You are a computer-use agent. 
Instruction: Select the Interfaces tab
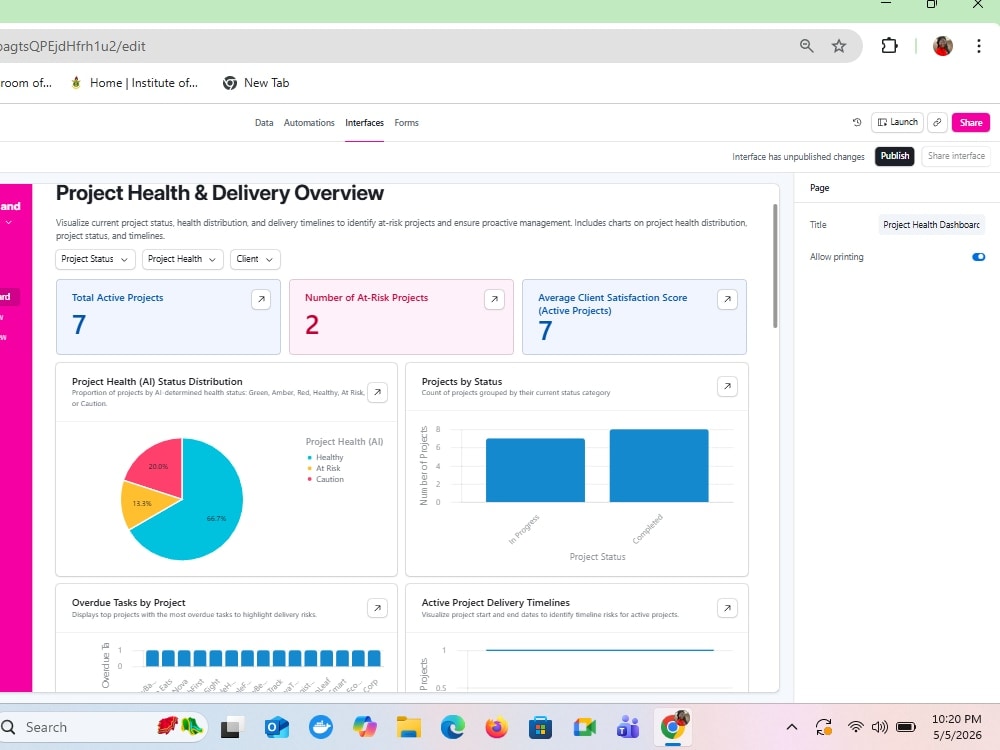(364, 122)
